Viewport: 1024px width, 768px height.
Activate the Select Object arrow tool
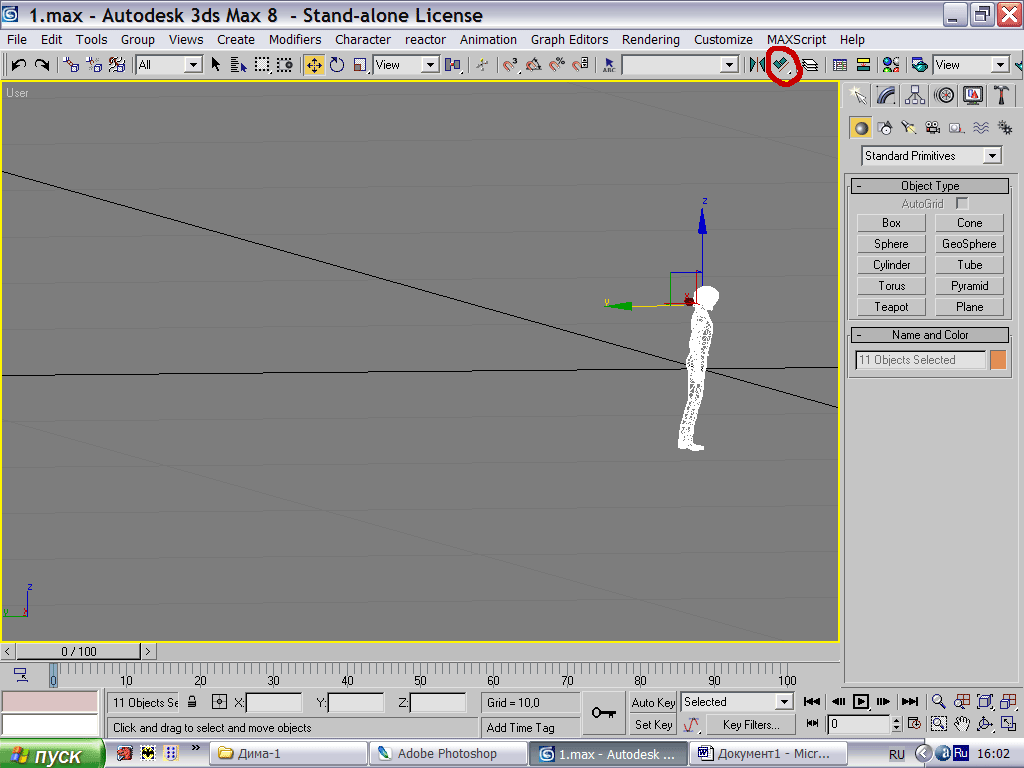(216, 65)
